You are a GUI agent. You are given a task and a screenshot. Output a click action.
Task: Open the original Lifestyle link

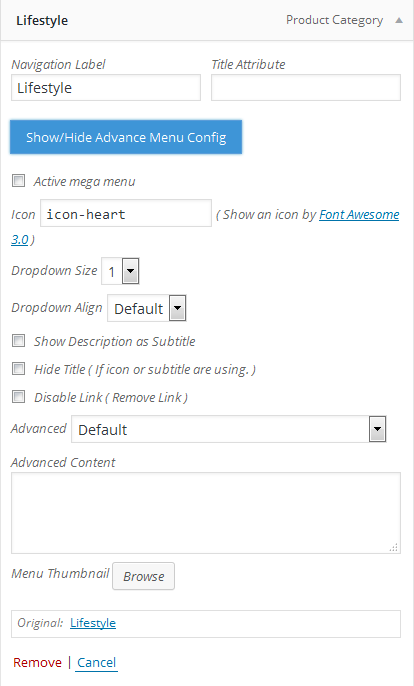pos(93,623)
